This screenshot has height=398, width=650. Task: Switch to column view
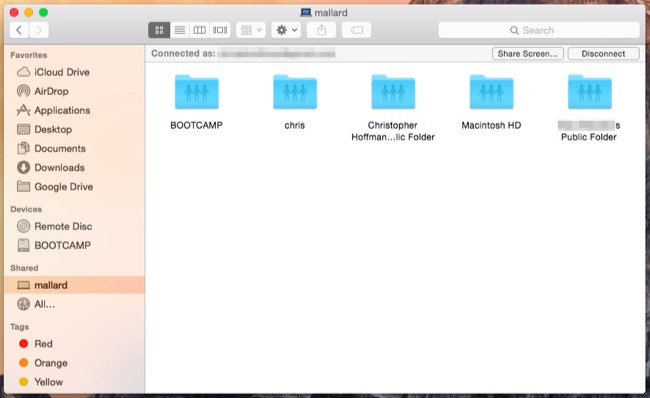199,30
